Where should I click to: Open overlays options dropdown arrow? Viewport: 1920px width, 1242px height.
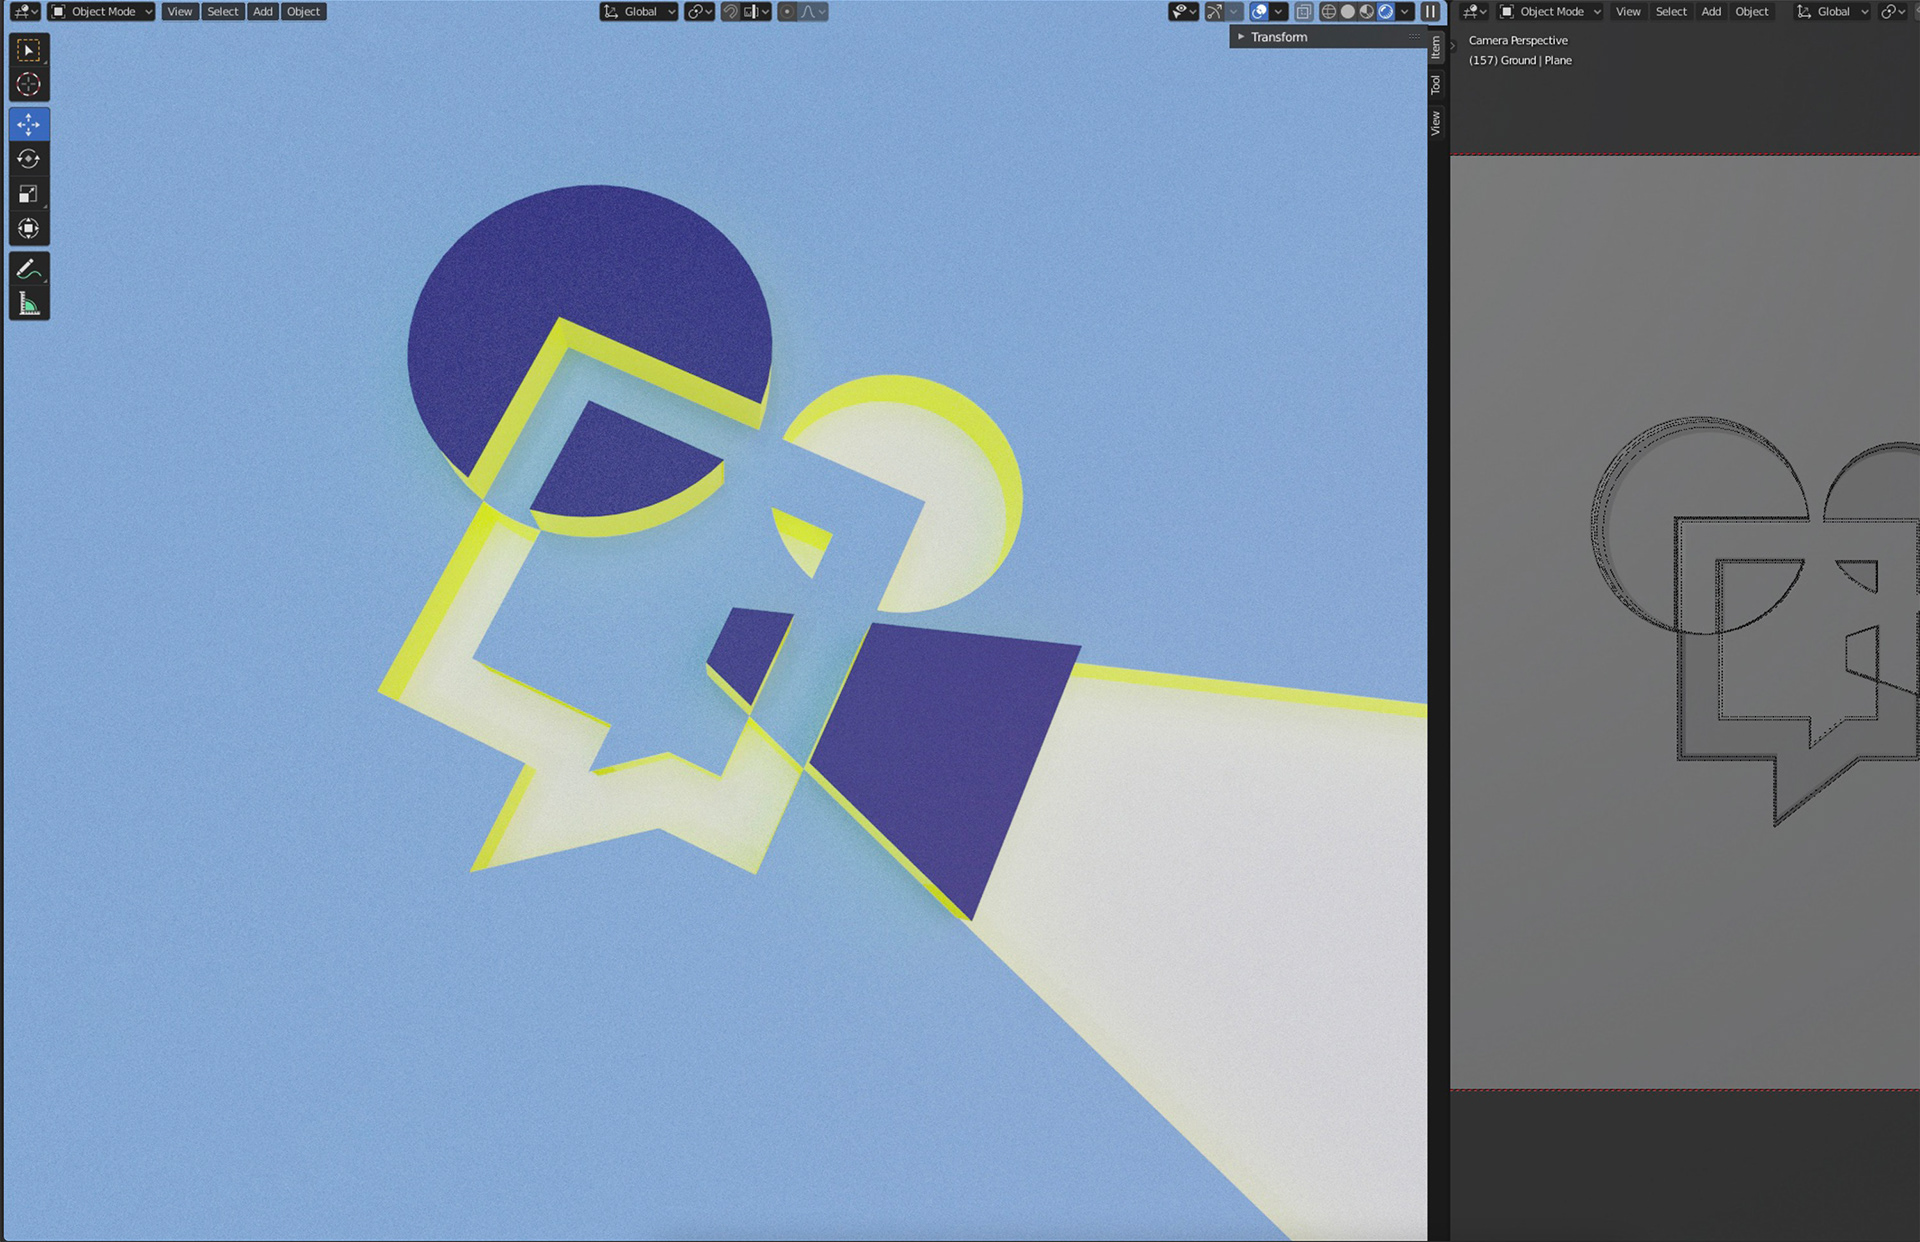pyautogui.click(x=1279, y=12)
